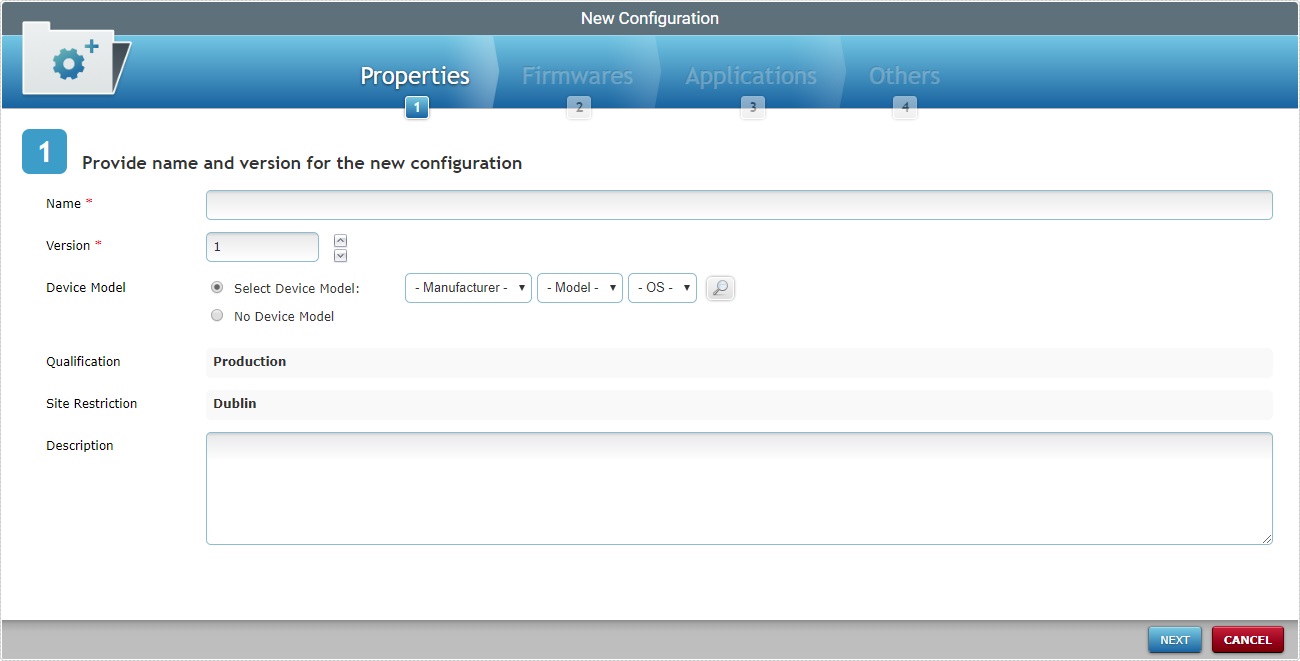Click inside the Description text area
The height and width of the screenshot is (661, 1300).
click(x=738, y=488)
